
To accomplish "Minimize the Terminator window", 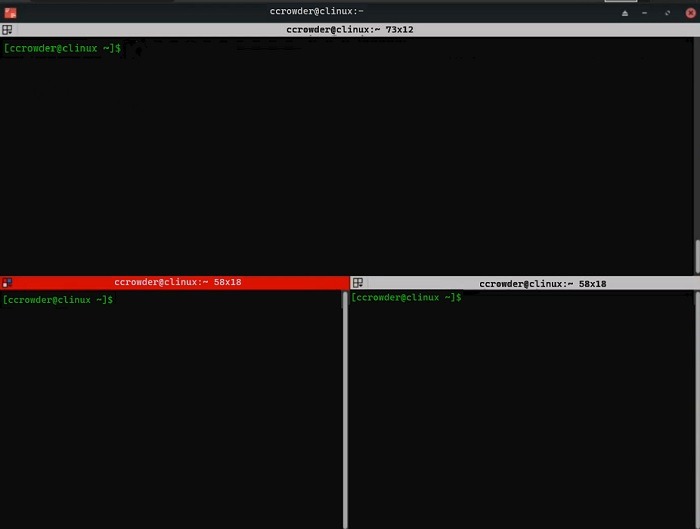I will click(644, 13).
